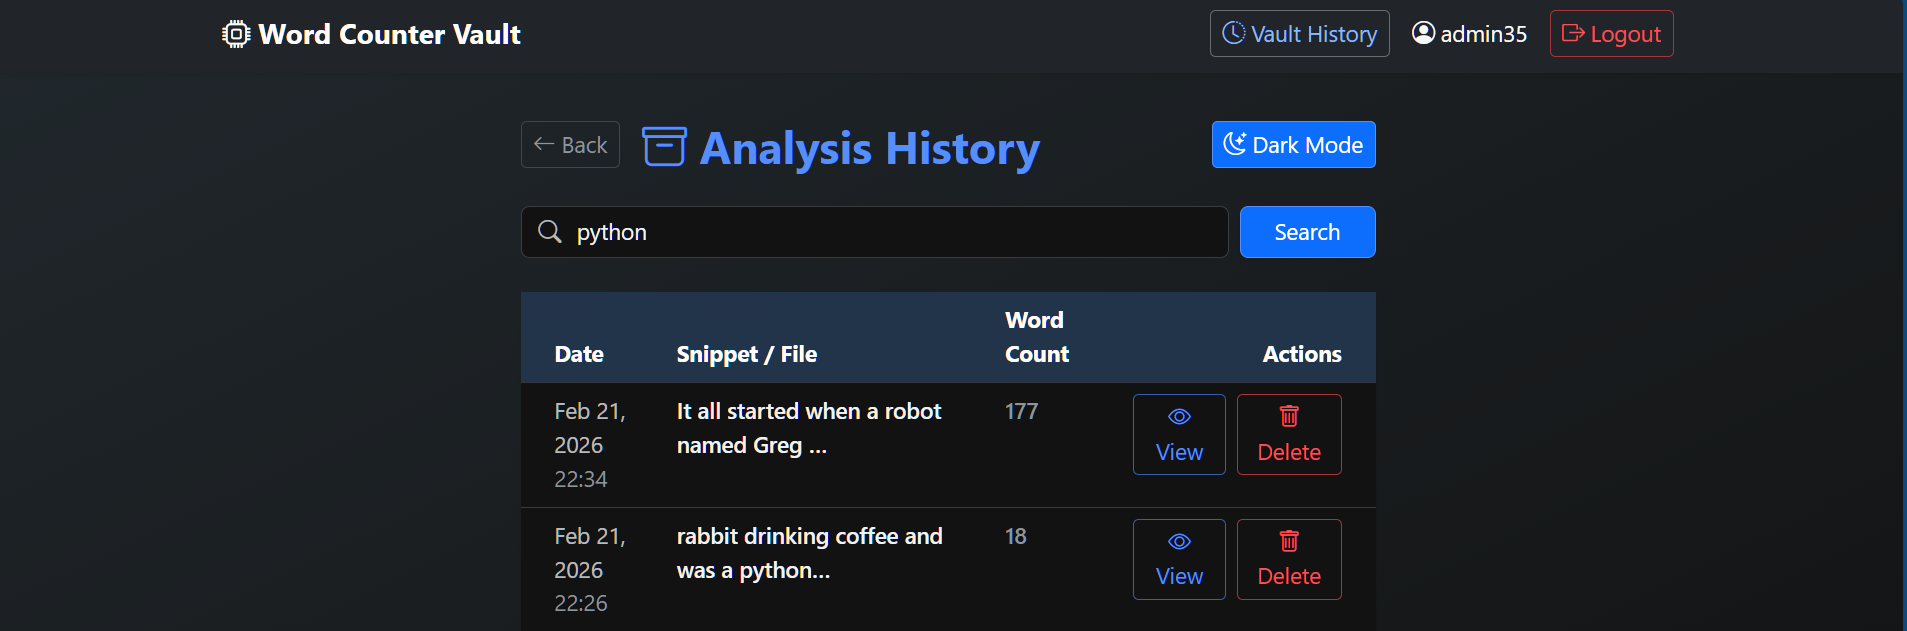Click the search text field containing python
This screenshot has width=1907, height=631.
[x=890, y=232]
